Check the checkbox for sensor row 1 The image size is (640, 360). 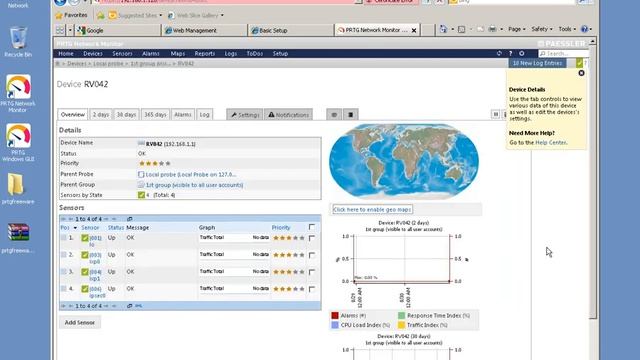click(x=312, y=238)
